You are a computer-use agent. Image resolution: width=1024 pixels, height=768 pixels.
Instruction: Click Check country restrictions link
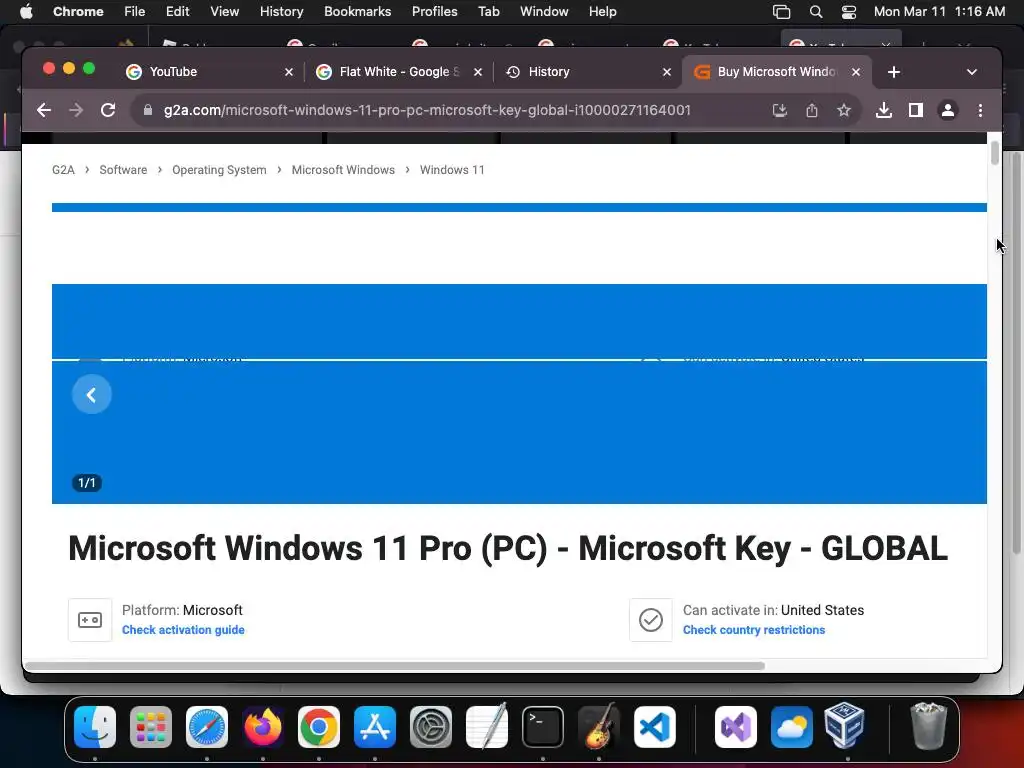tap(754, 630)
